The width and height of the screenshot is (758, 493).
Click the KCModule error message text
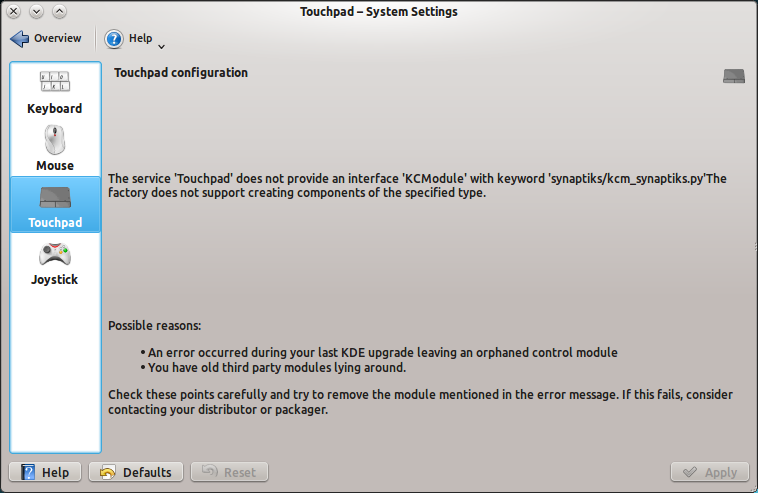pyautogui.click(x=417, y=186)
